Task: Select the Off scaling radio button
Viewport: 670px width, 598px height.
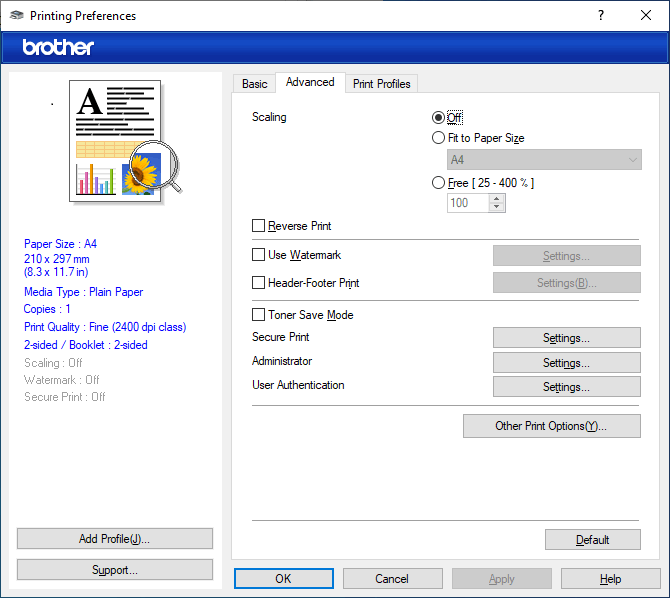Action: click(438, 118)
